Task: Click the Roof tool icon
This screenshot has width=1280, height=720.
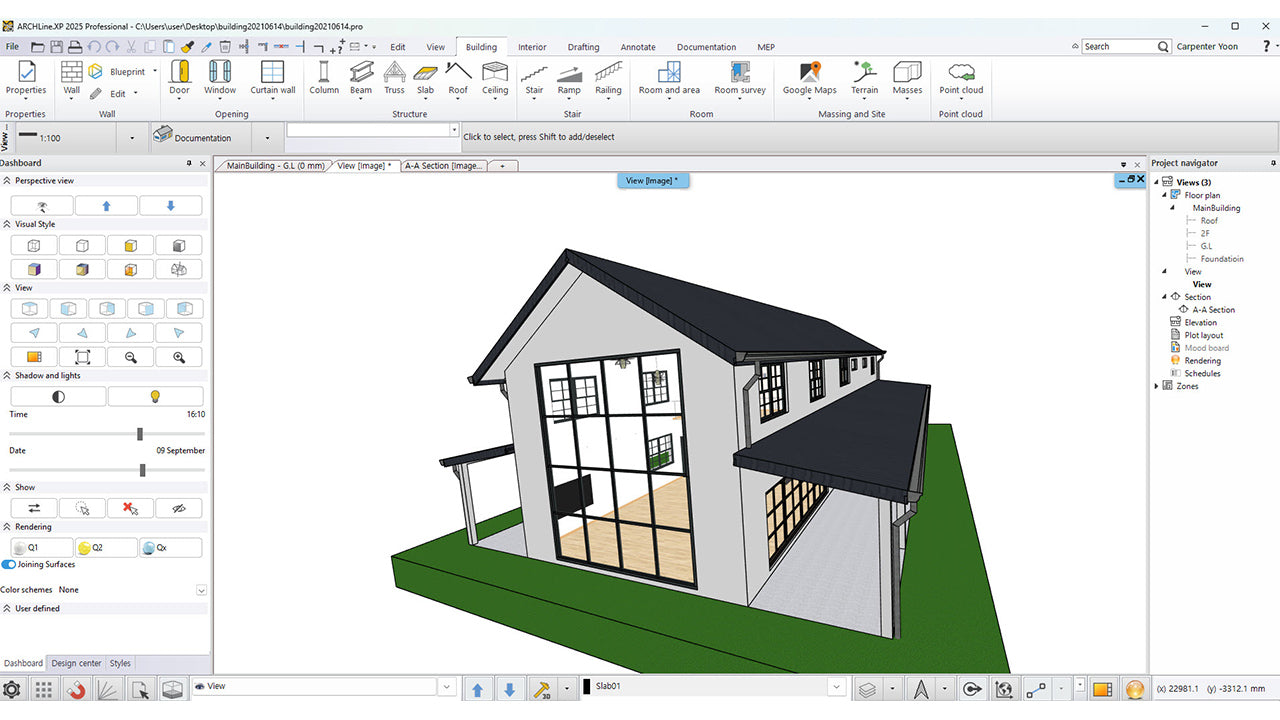Action: (458, 77)
